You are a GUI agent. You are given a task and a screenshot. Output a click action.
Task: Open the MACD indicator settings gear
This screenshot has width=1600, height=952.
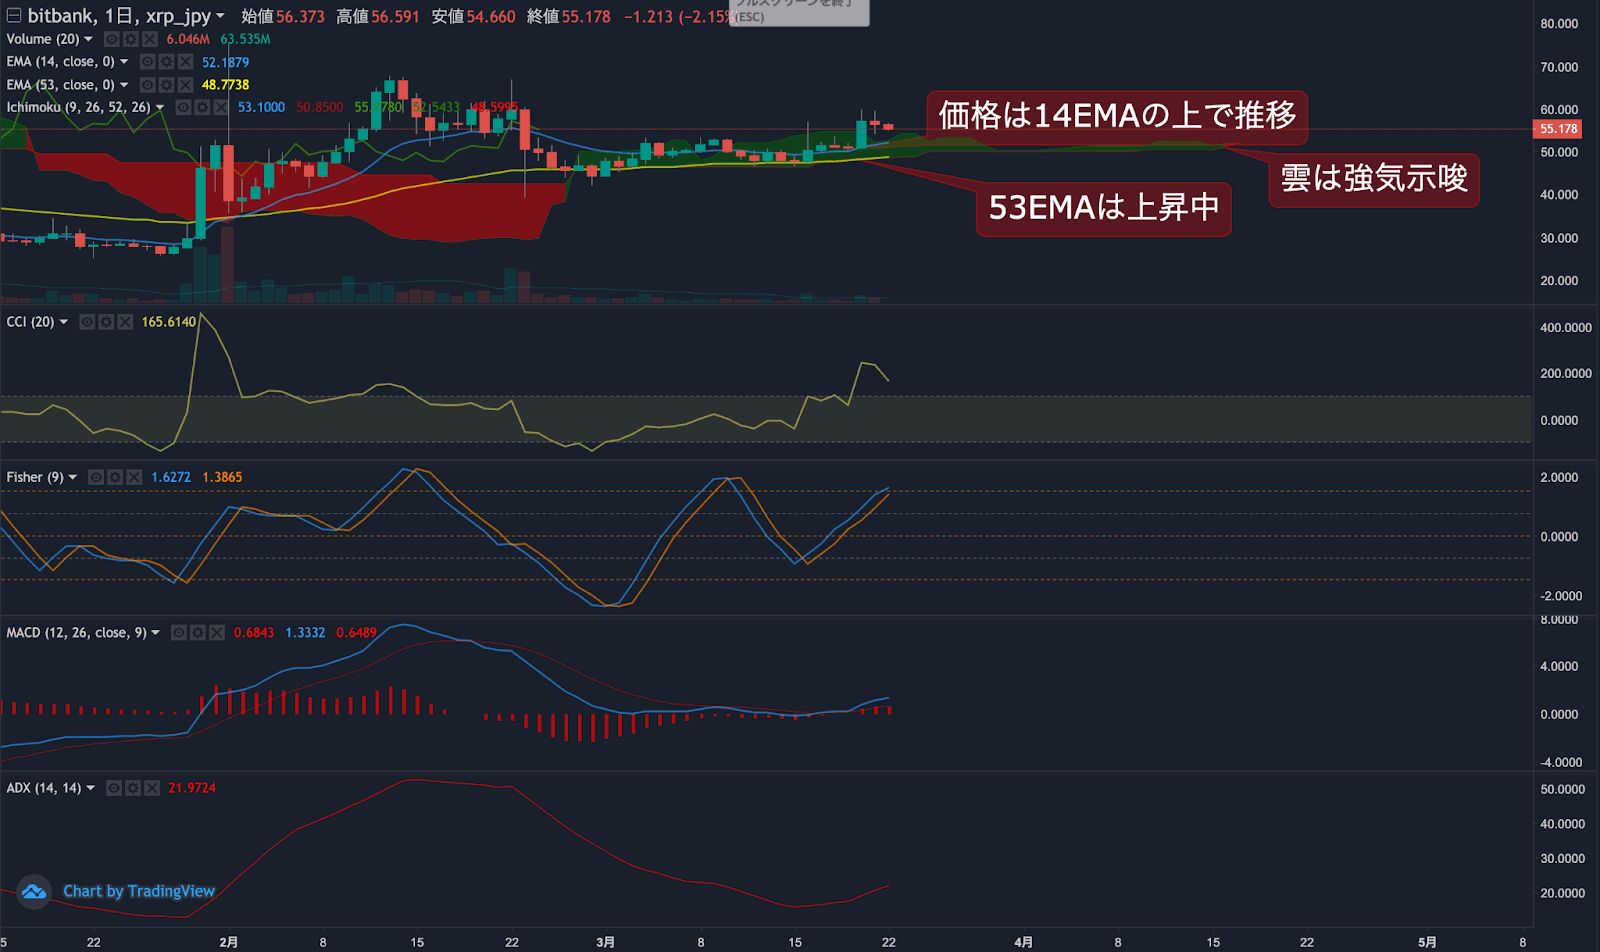198,632
